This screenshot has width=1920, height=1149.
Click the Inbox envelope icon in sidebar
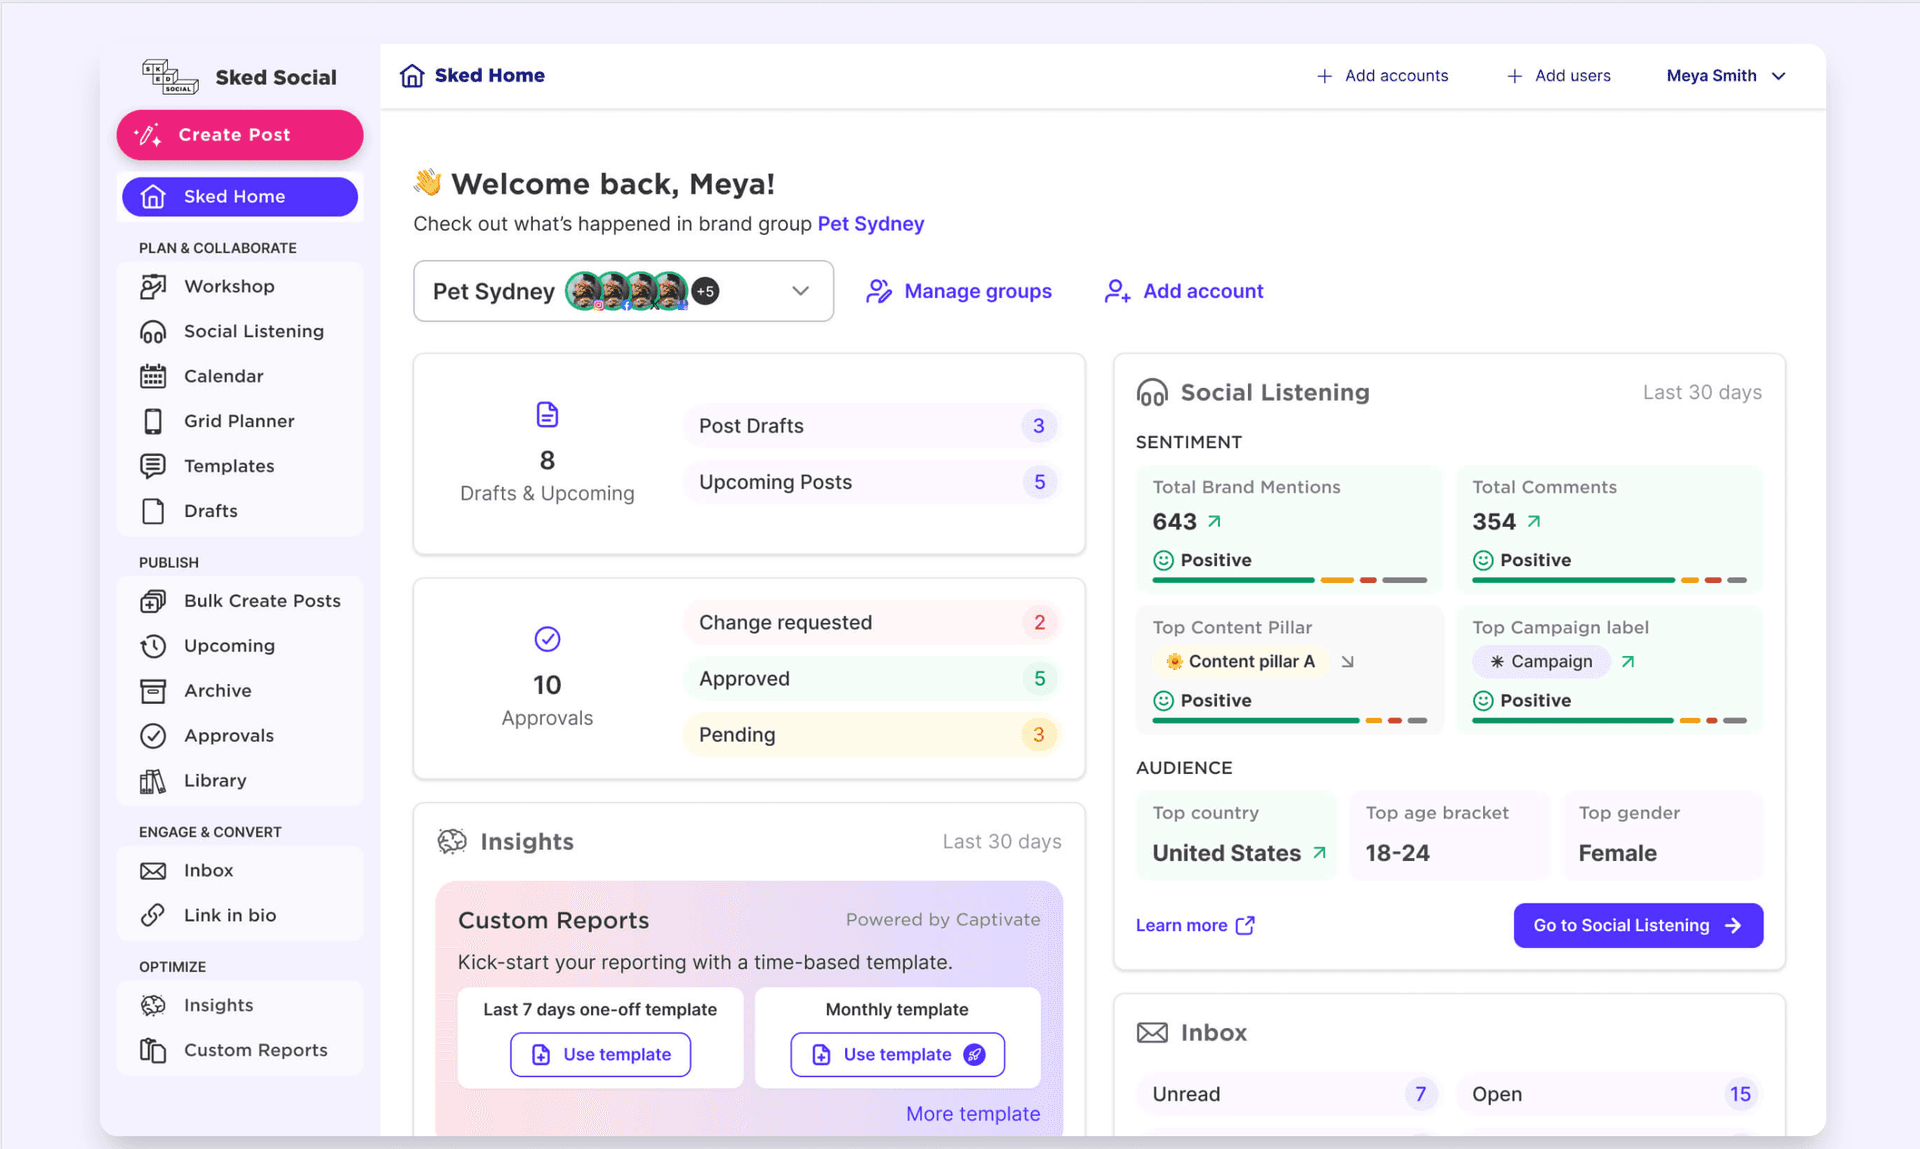(x=153, y=871)
